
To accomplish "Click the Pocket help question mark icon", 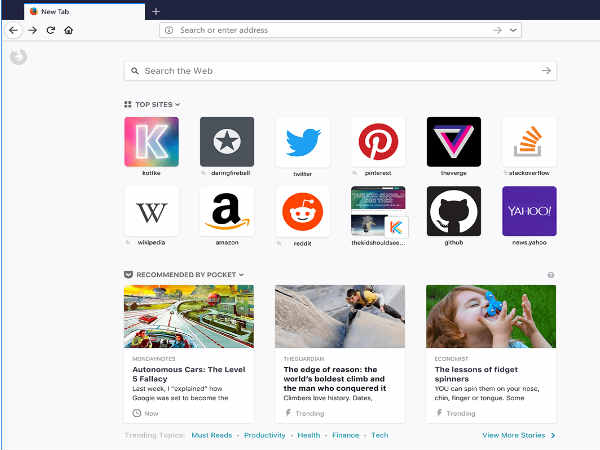I will click(x=551, y=274).
